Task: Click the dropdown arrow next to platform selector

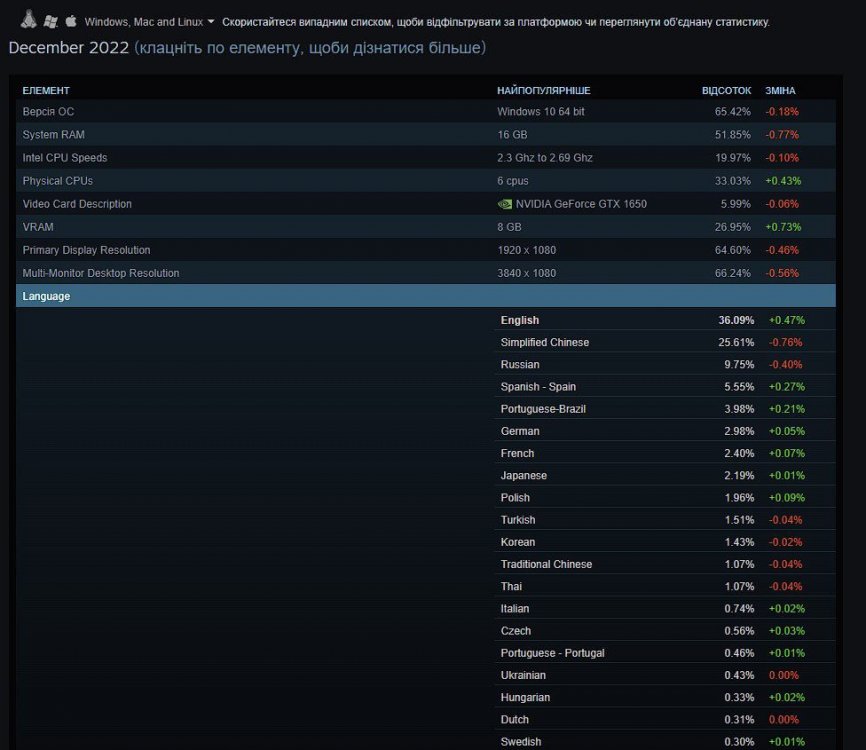Action: [210, 22]
